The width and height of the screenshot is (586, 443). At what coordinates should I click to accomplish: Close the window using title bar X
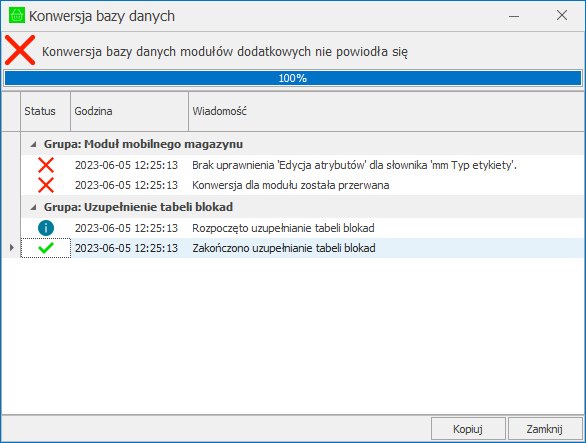click(562, 15)
